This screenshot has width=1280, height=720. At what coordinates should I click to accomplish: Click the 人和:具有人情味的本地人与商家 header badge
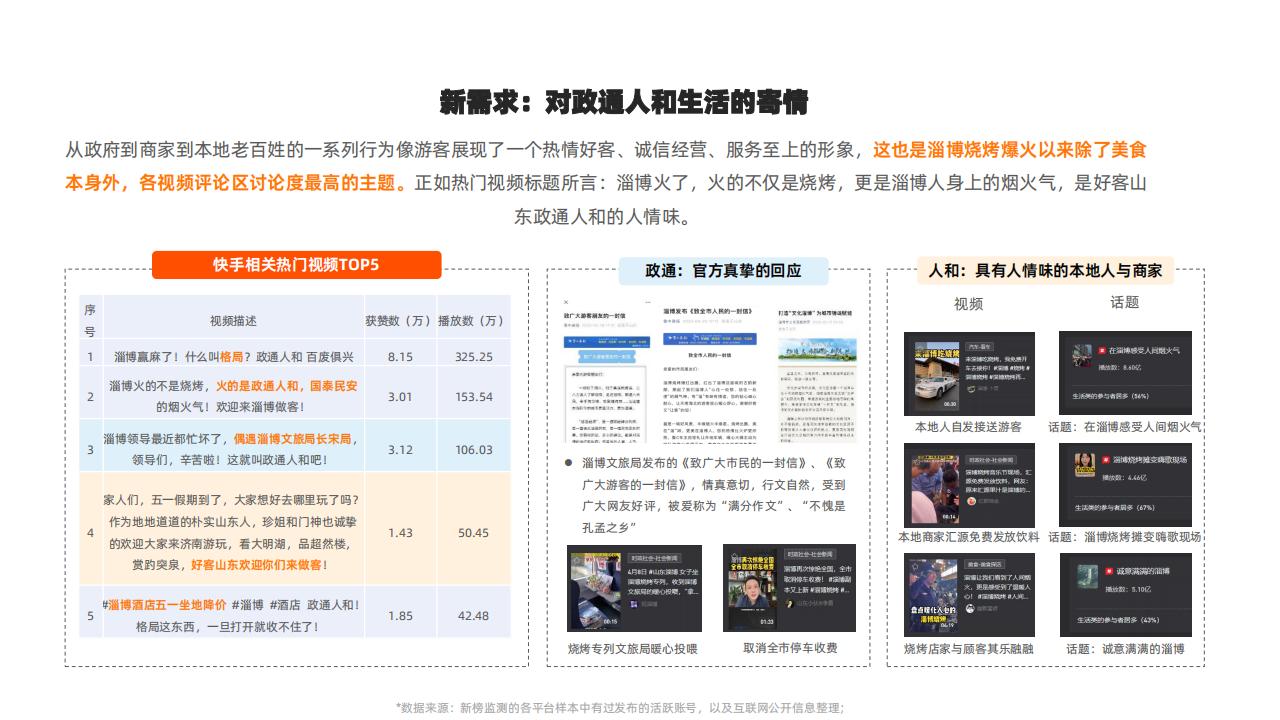1045,271
